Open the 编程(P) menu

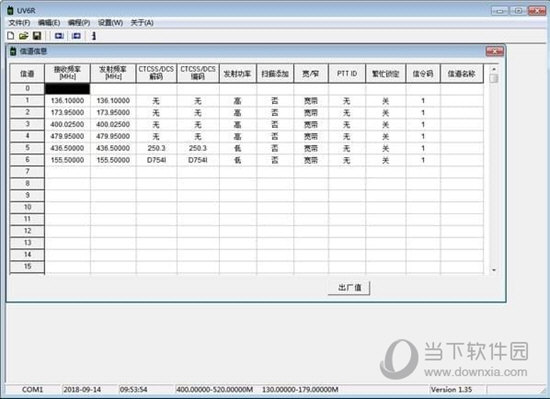click(79, 23)
